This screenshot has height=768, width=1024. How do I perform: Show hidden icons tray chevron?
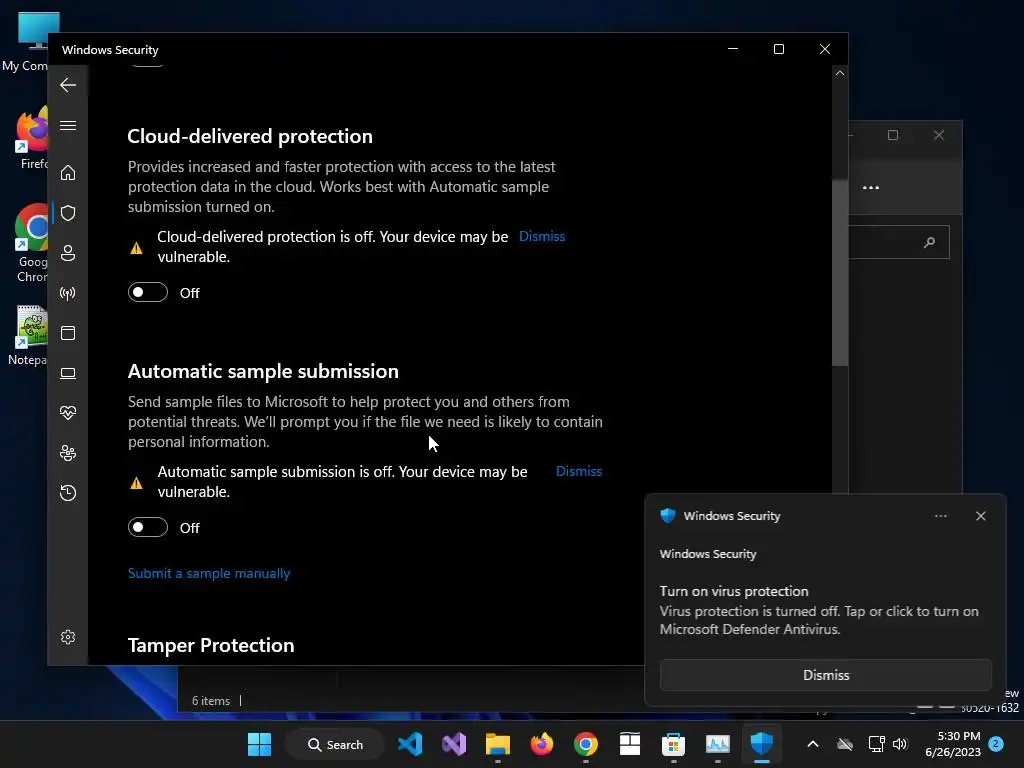click(812, 744)
